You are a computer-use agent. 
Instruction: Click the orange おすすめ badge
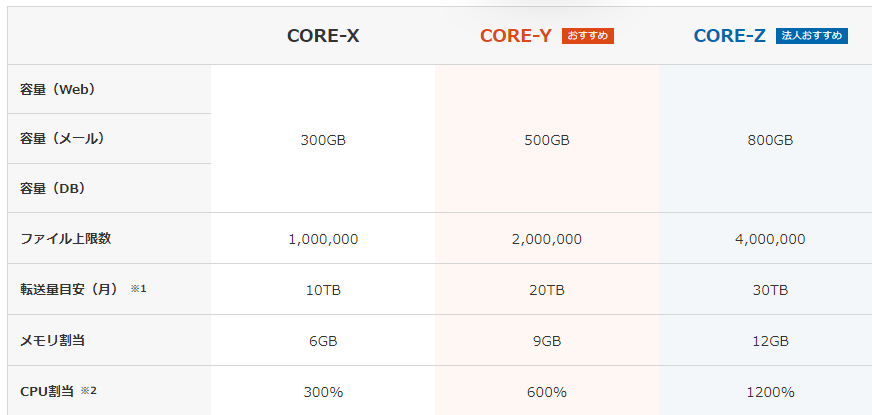pos(588,36)
